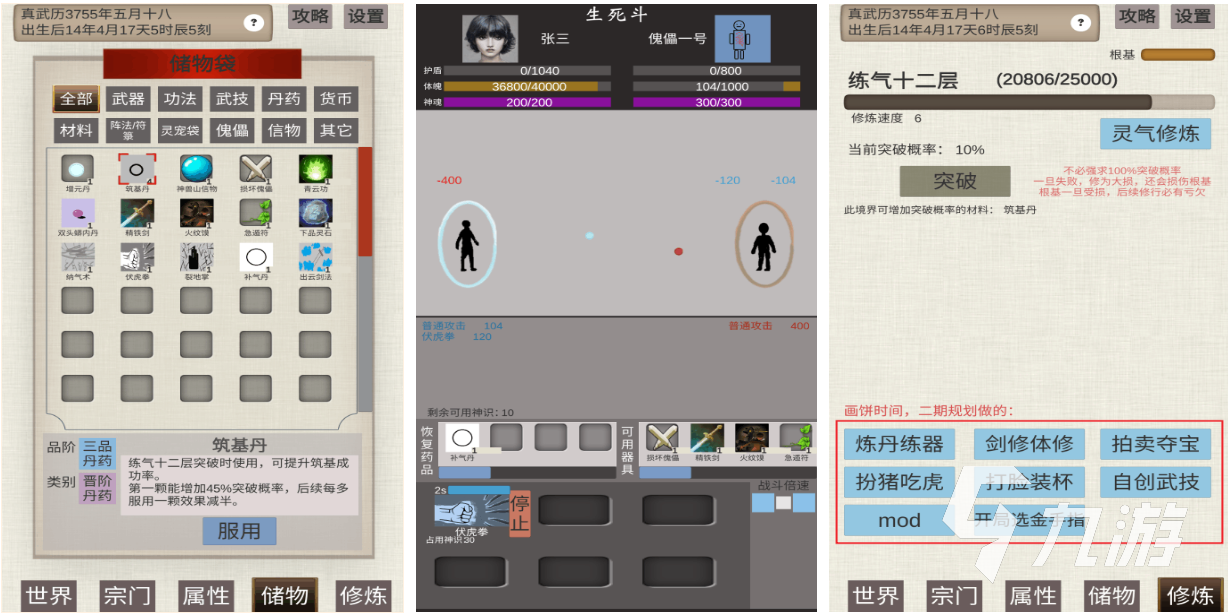This screenshot has width=1228, height=614.
Task: Pick the 神兽山信物 blue orb item
Action: tap(197, 169)
